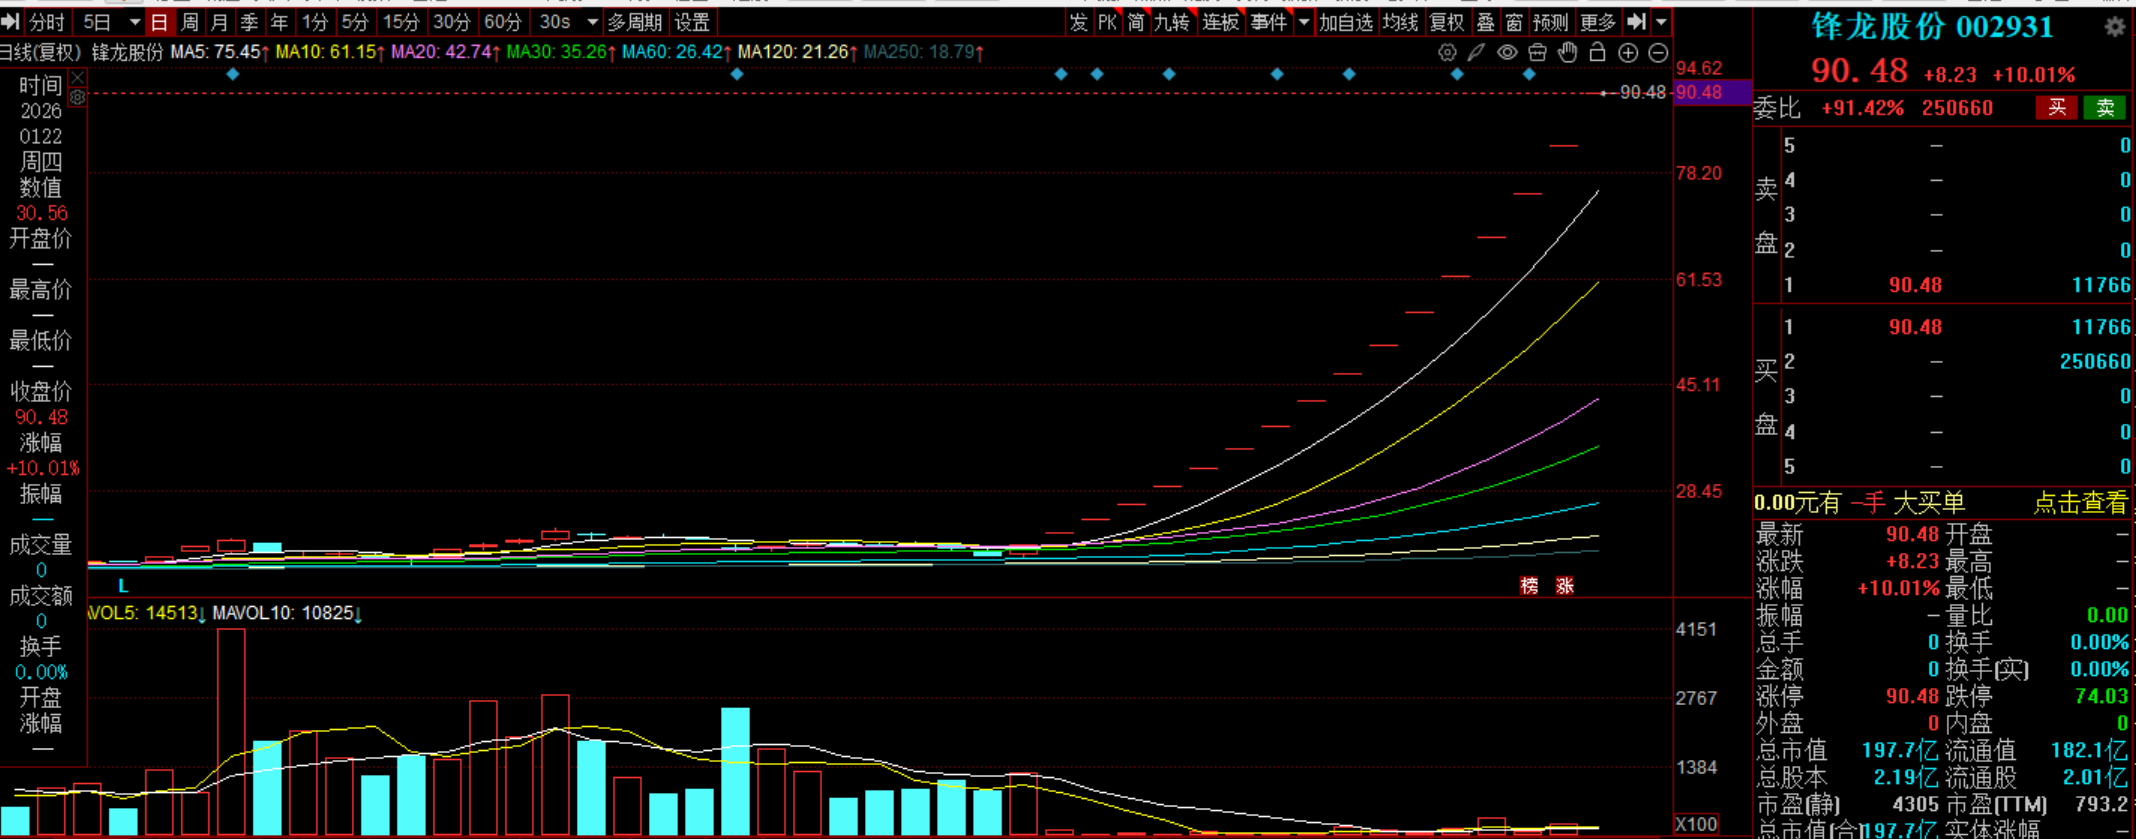Close the left data info panel
Screen dimensions: 2136x839
(78, 77)
